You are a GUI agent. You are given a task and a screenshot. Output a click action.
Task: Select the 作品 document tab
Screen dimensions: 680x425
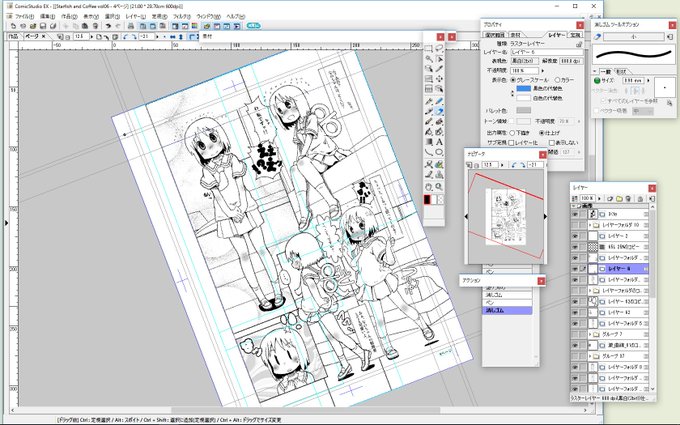click(14, 36)
